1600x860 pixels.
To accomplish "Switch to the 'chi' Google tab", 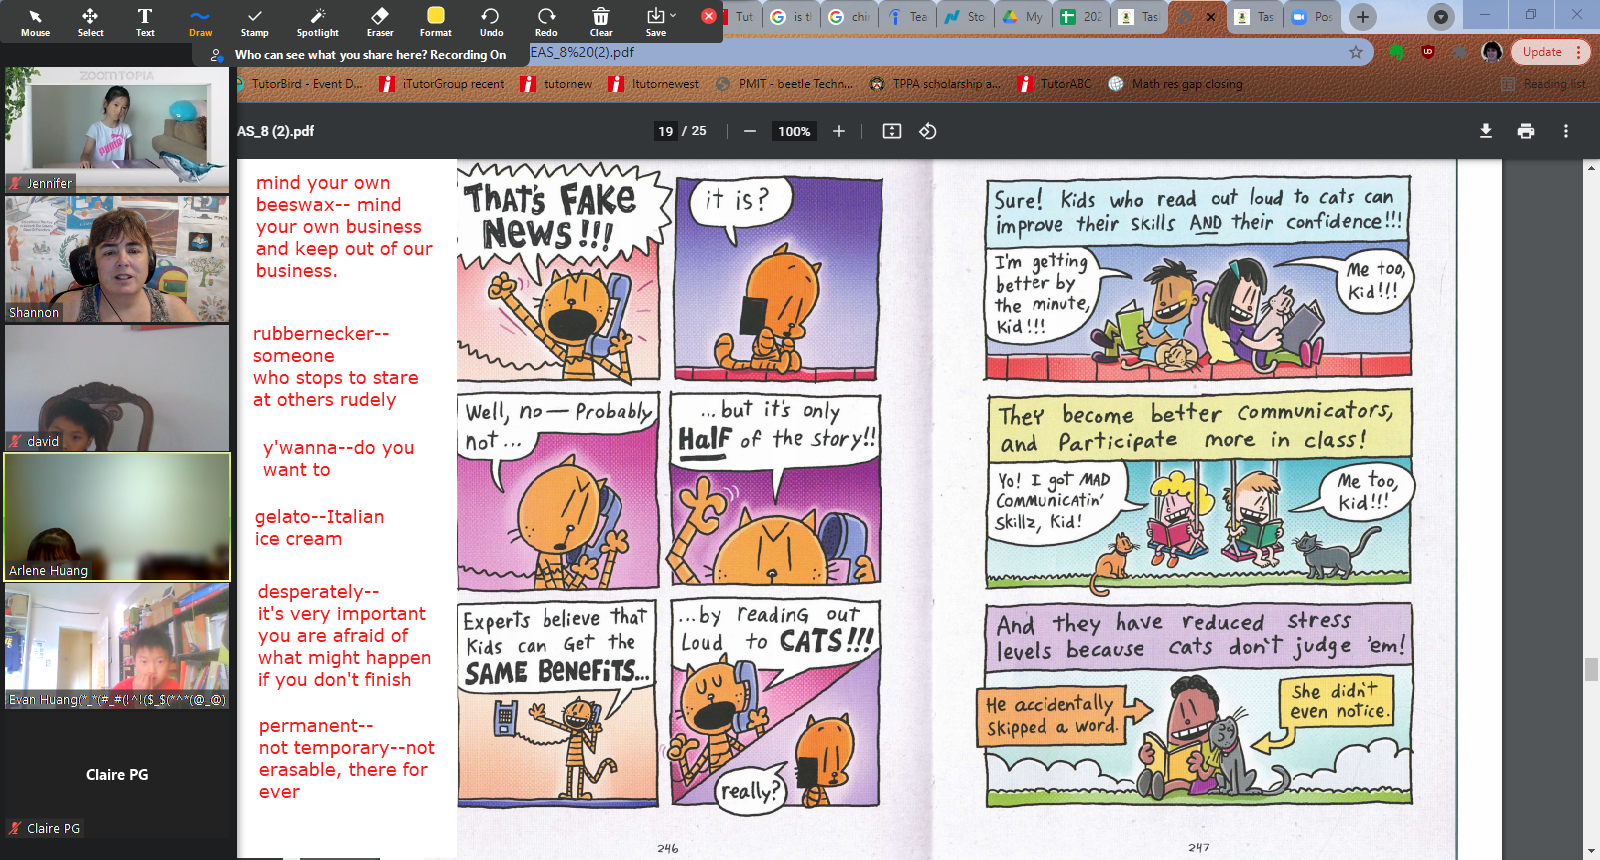I will [x=850, y=17].
